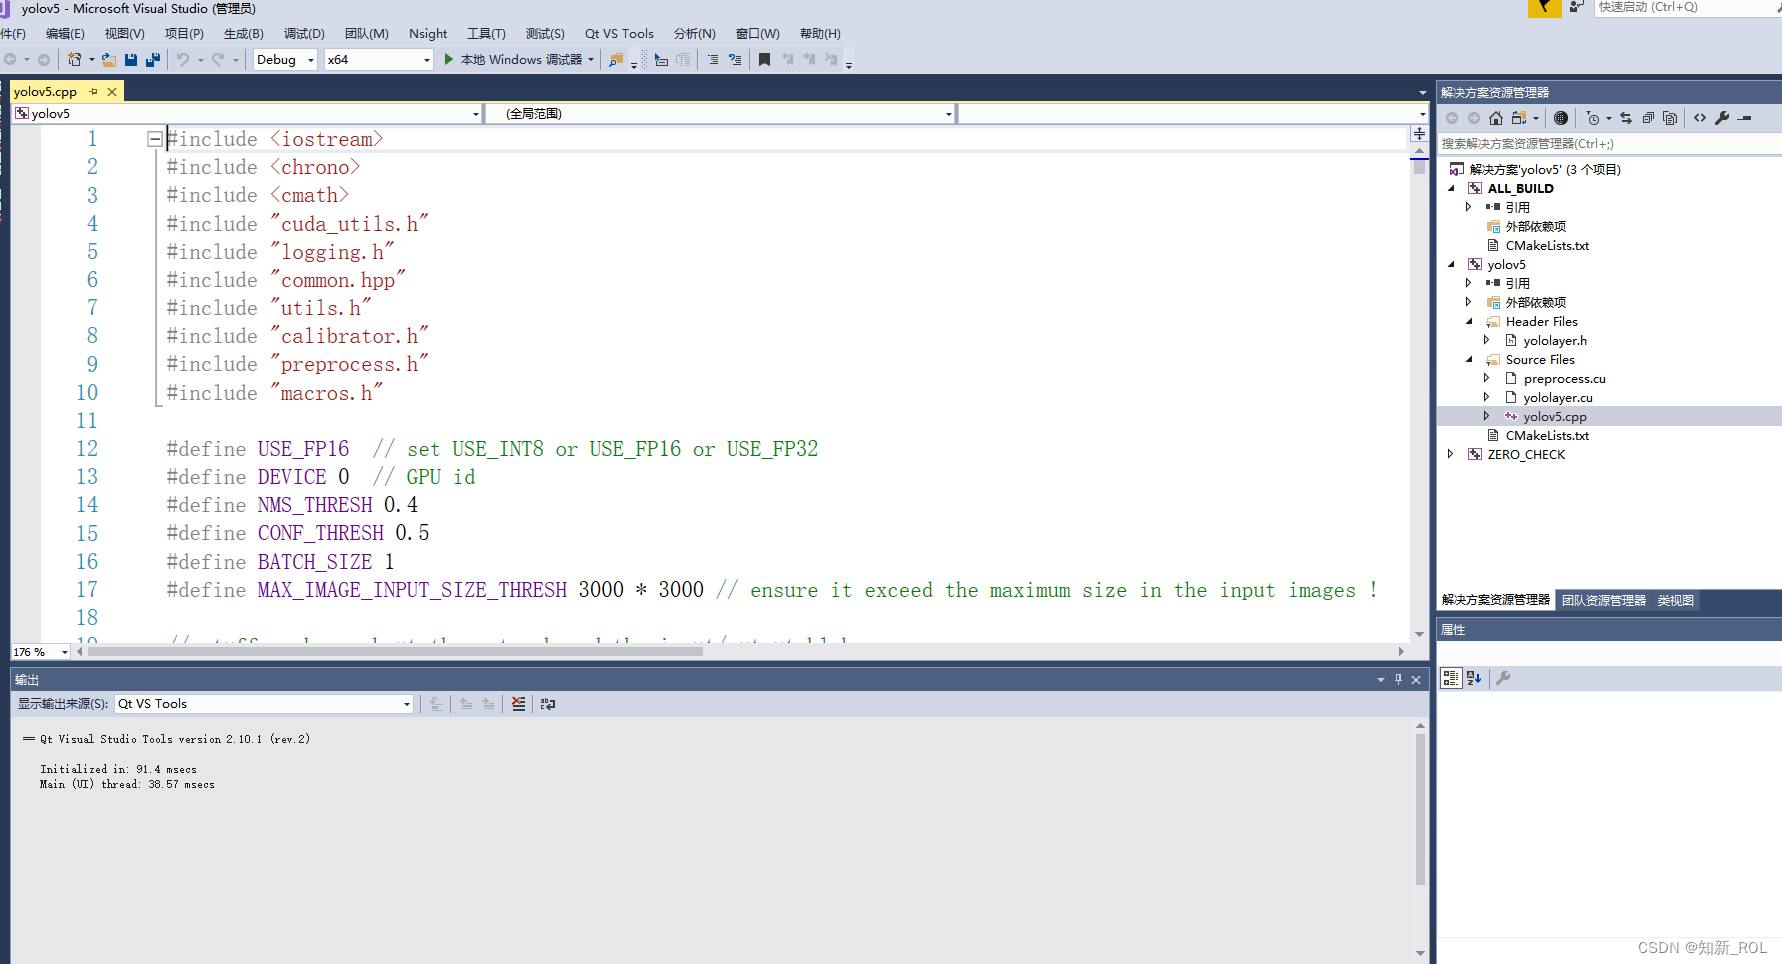1782x964 pixels.
Task: Pin the Output window using the pin icon
Action: pos(1398,679)
